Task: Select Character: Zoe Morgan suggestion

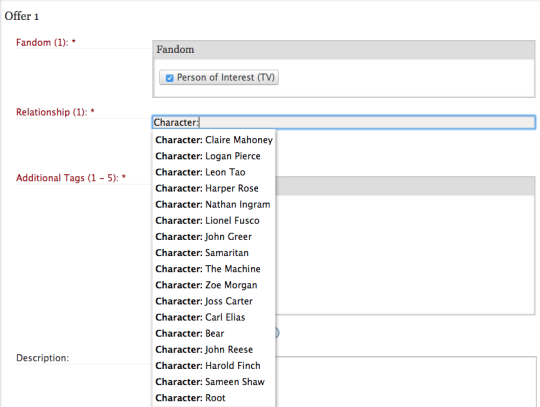Action: pos(214,285)
